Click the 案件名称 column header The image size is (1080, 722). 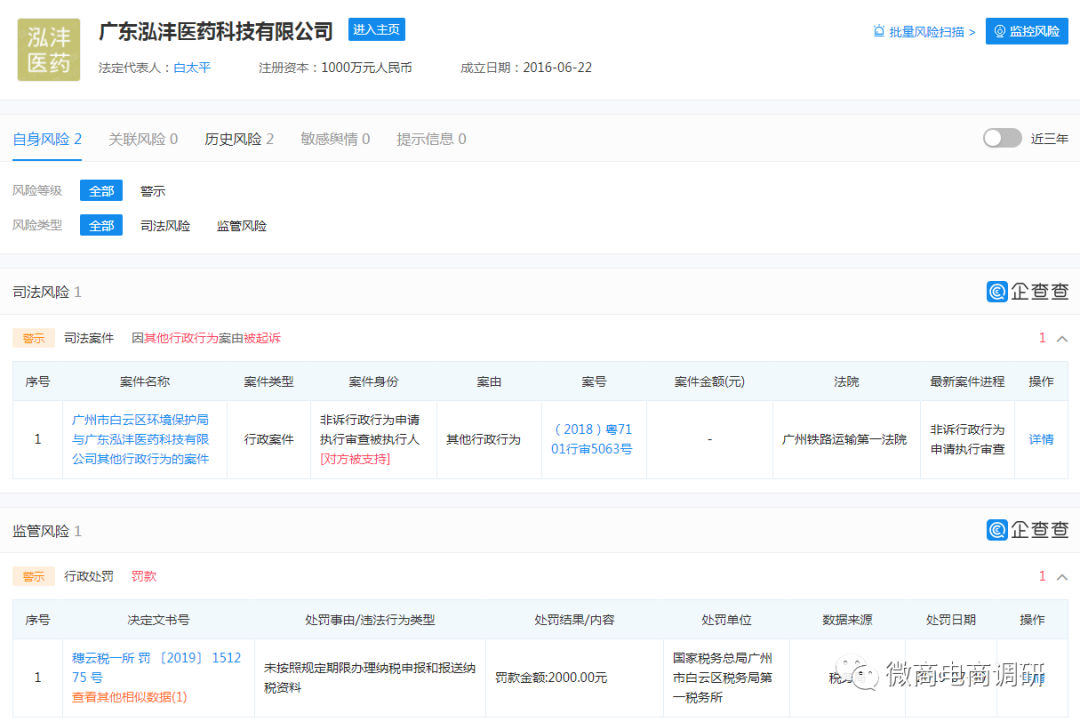click(145, 382)
